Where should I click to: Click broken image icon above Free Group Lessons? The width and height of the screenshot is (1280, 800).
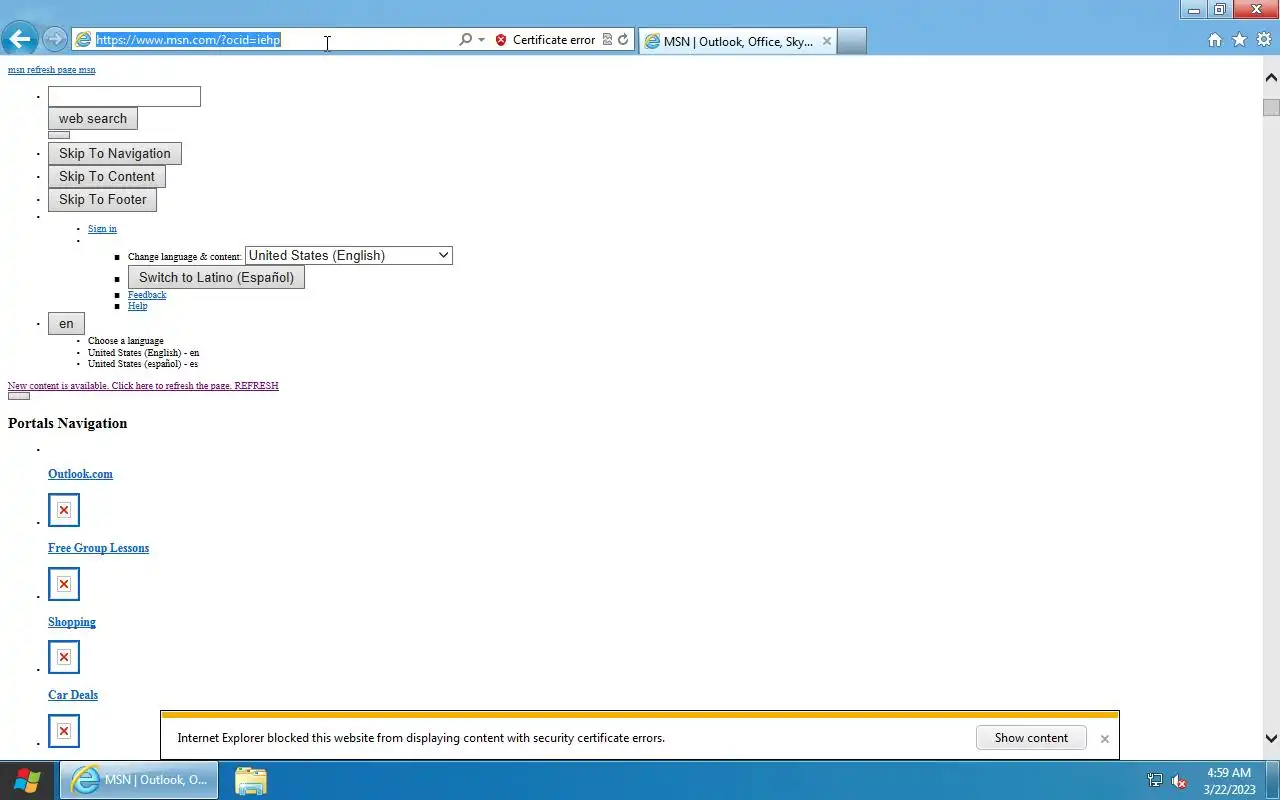click(x=64, y=510)
